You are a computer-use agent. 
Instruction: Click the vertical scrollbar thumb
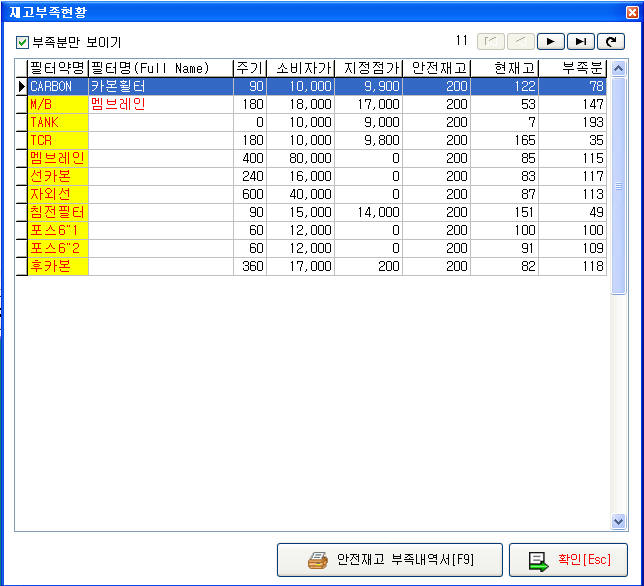(618, 186)
